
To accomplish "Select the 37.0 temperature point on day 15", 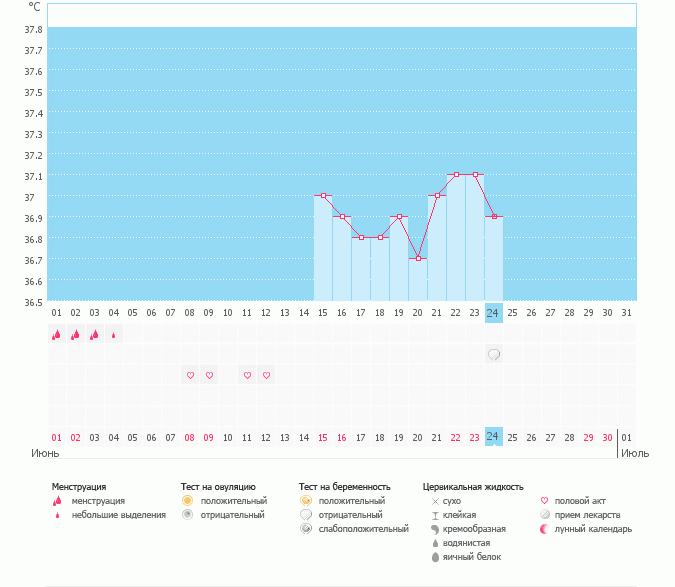I will (323, 196).
